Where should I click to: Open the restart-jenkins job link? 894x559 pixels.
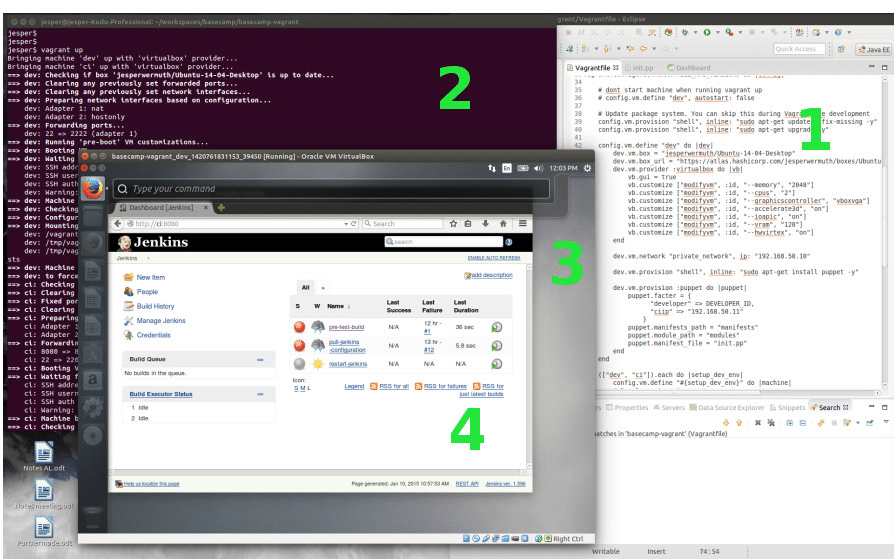pyautogui.click(x=348, y=364)
